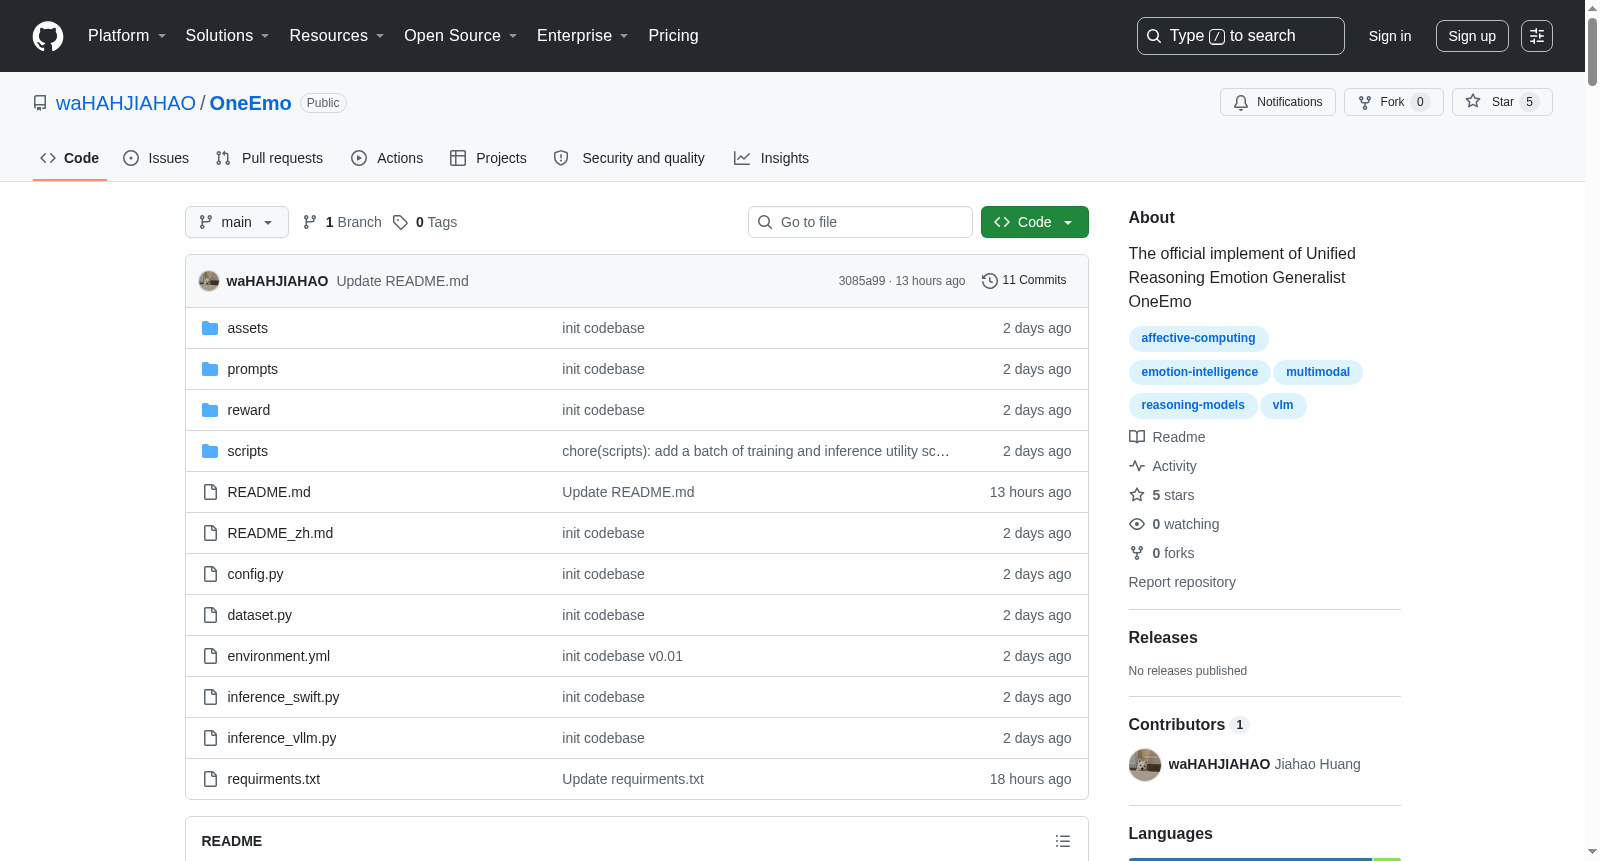Open the emotion-intelligence topic tag
Viewport: 1600px width, 861px height.
click(1200, 372)
